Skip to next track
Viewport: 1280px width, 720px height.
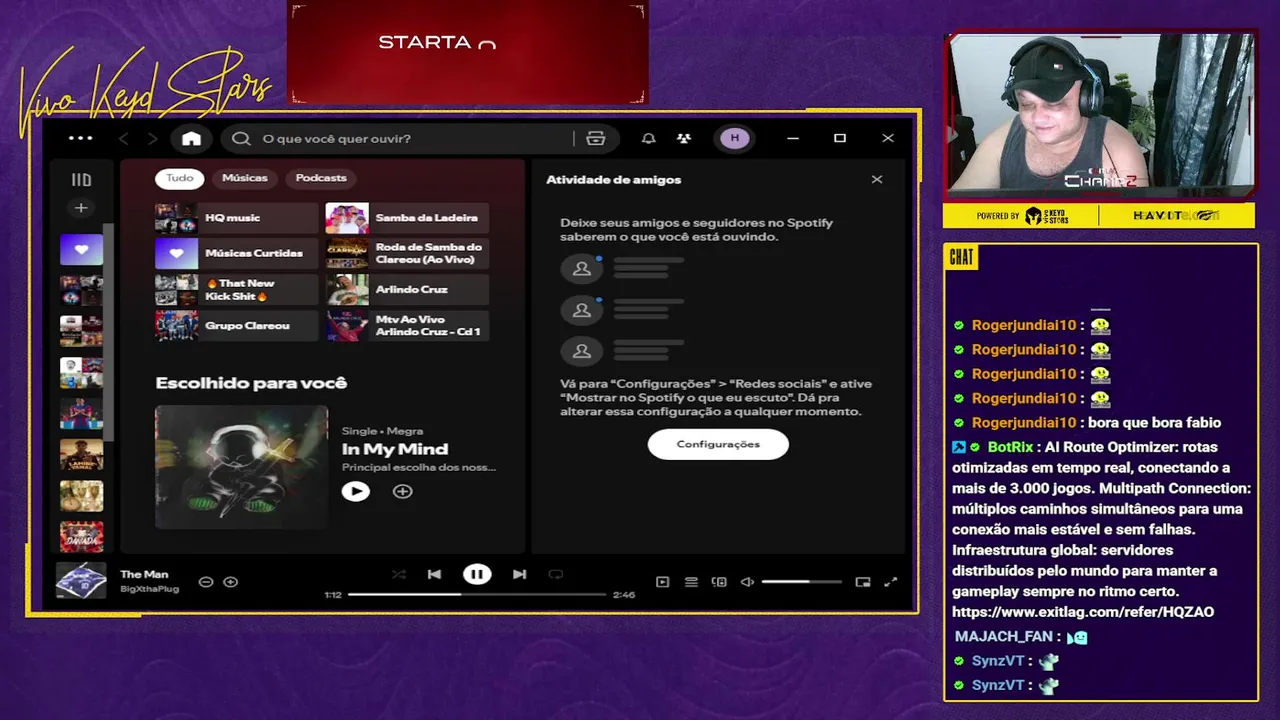[519, 574]
